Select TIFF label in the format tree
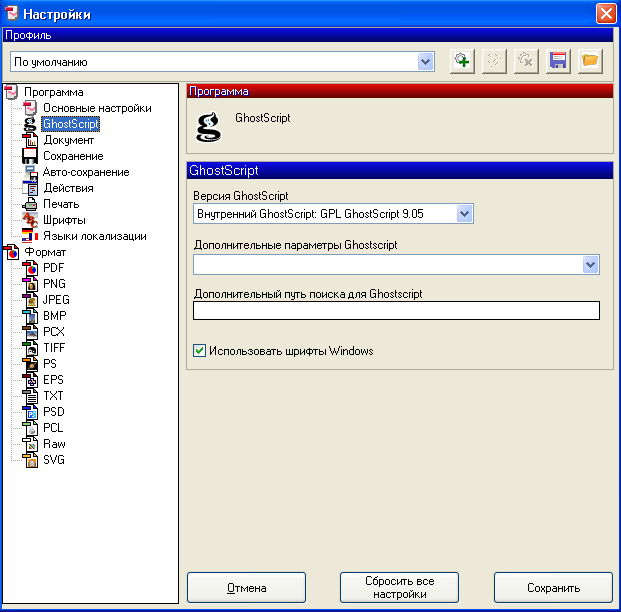The image size is (621, 612). (x=54, y=348)
